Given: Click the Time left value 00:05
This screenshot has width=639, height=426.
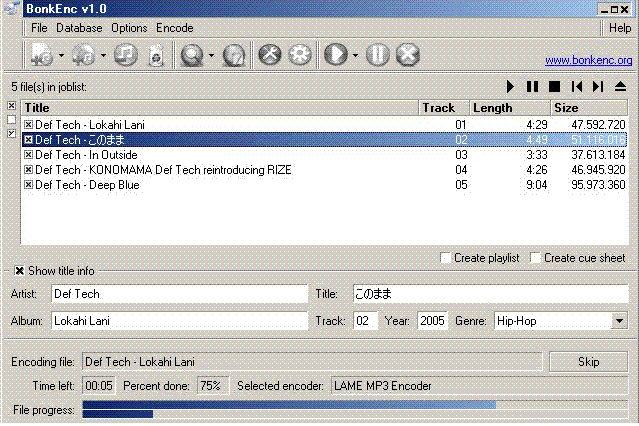Looking at the screenshot, I should pyautogui.click(x=99, y=386).
